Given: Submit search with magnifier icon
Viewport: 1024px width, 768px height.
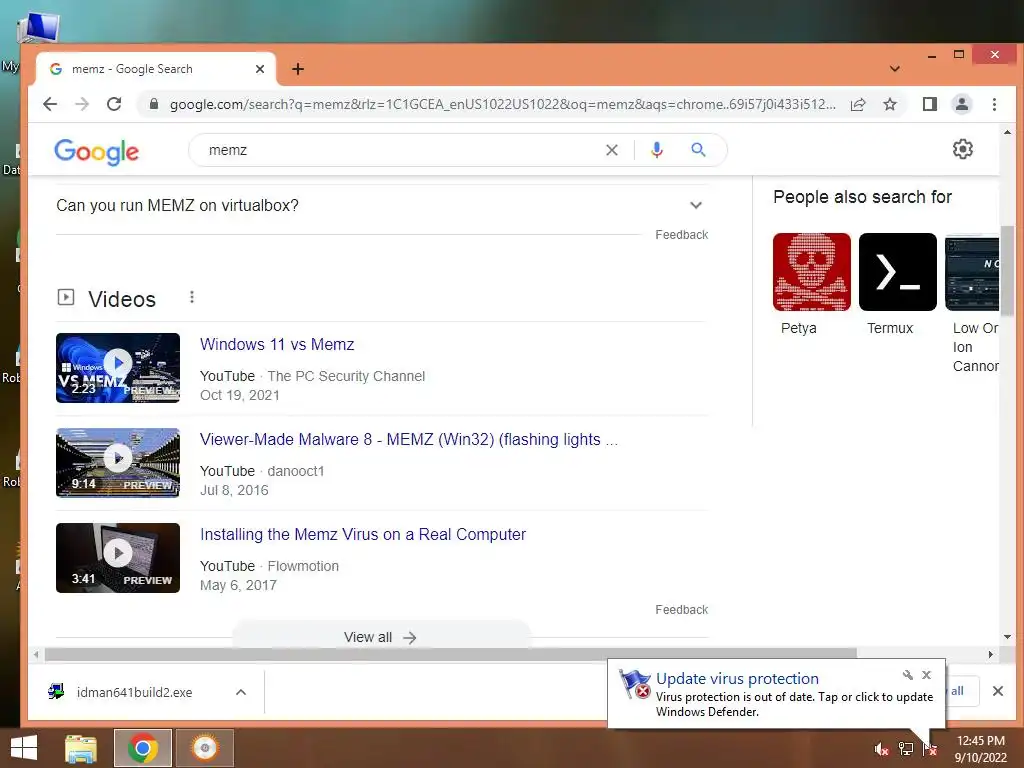Looking at the screenshot, I should click(698, 150).
